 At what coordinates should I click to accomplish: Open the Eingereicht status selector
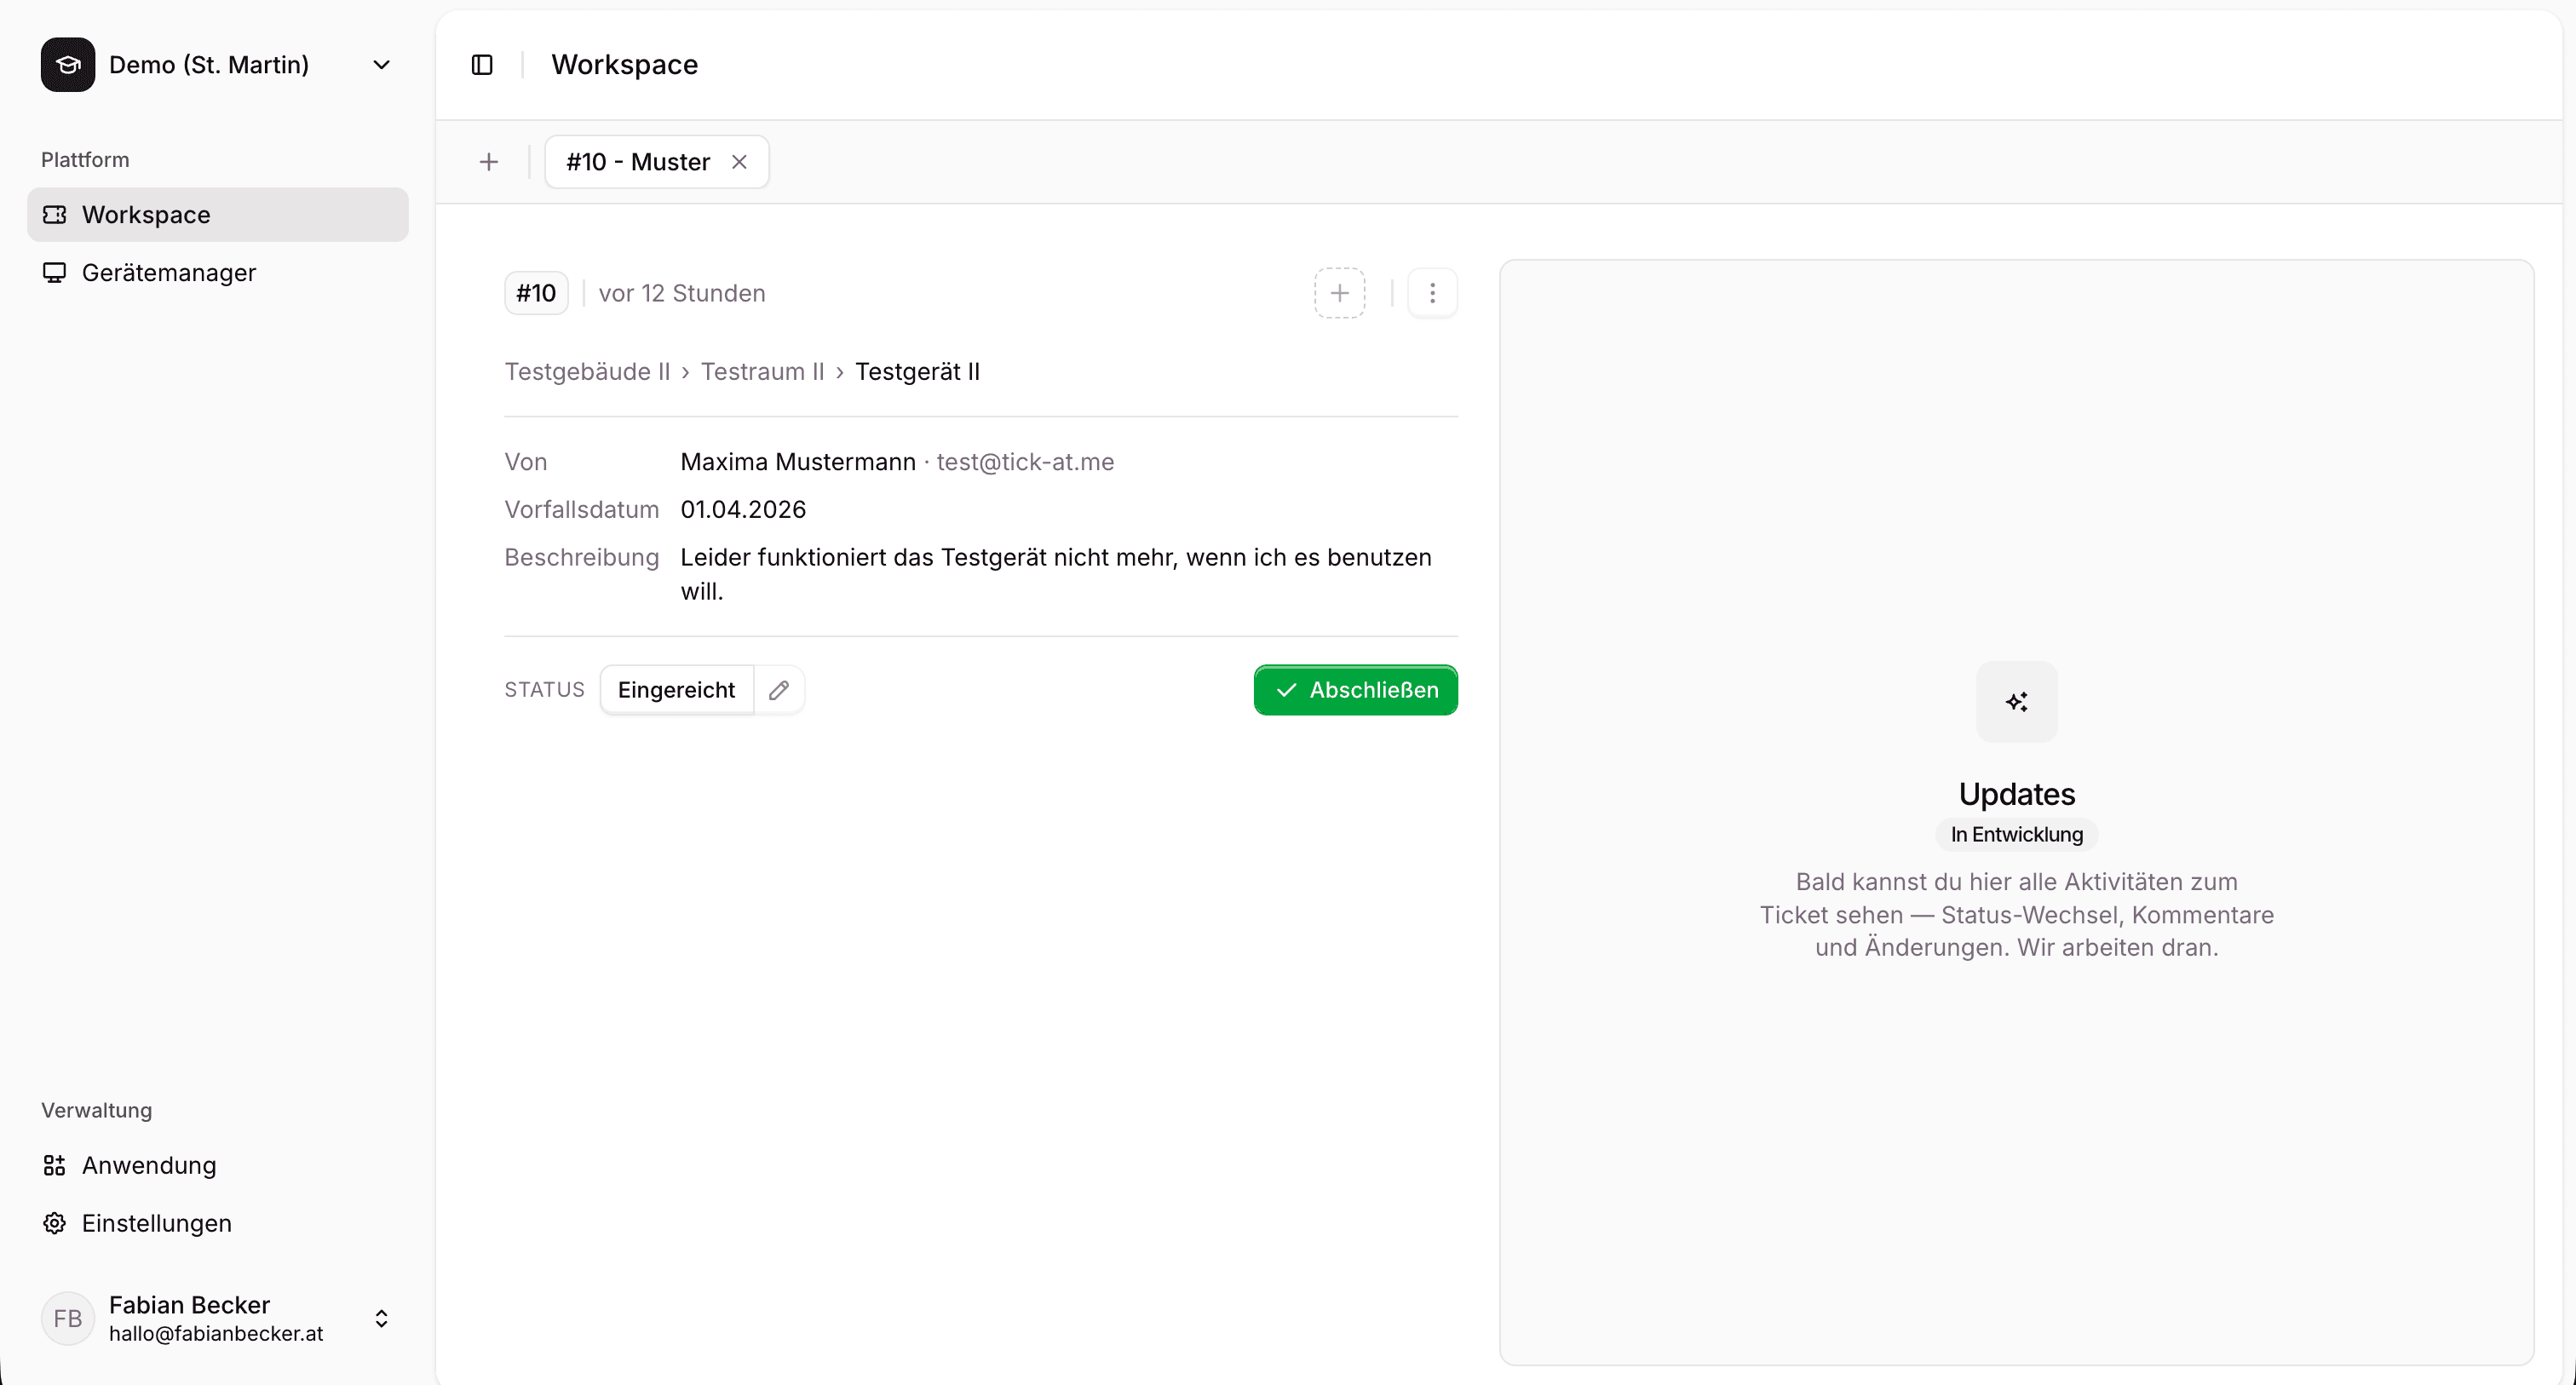[676, 689]
